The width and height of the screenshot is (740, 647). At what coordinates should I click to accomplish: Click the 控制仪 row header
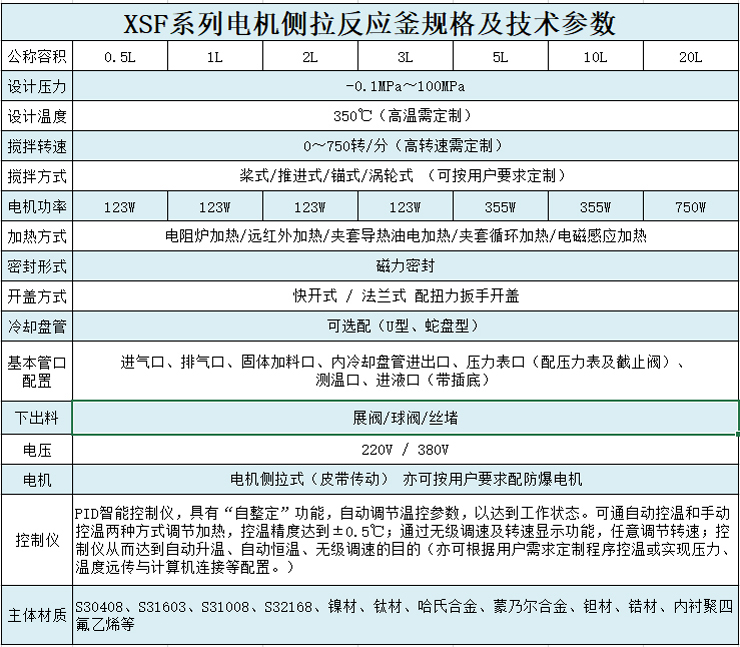[x=37, y=539]
